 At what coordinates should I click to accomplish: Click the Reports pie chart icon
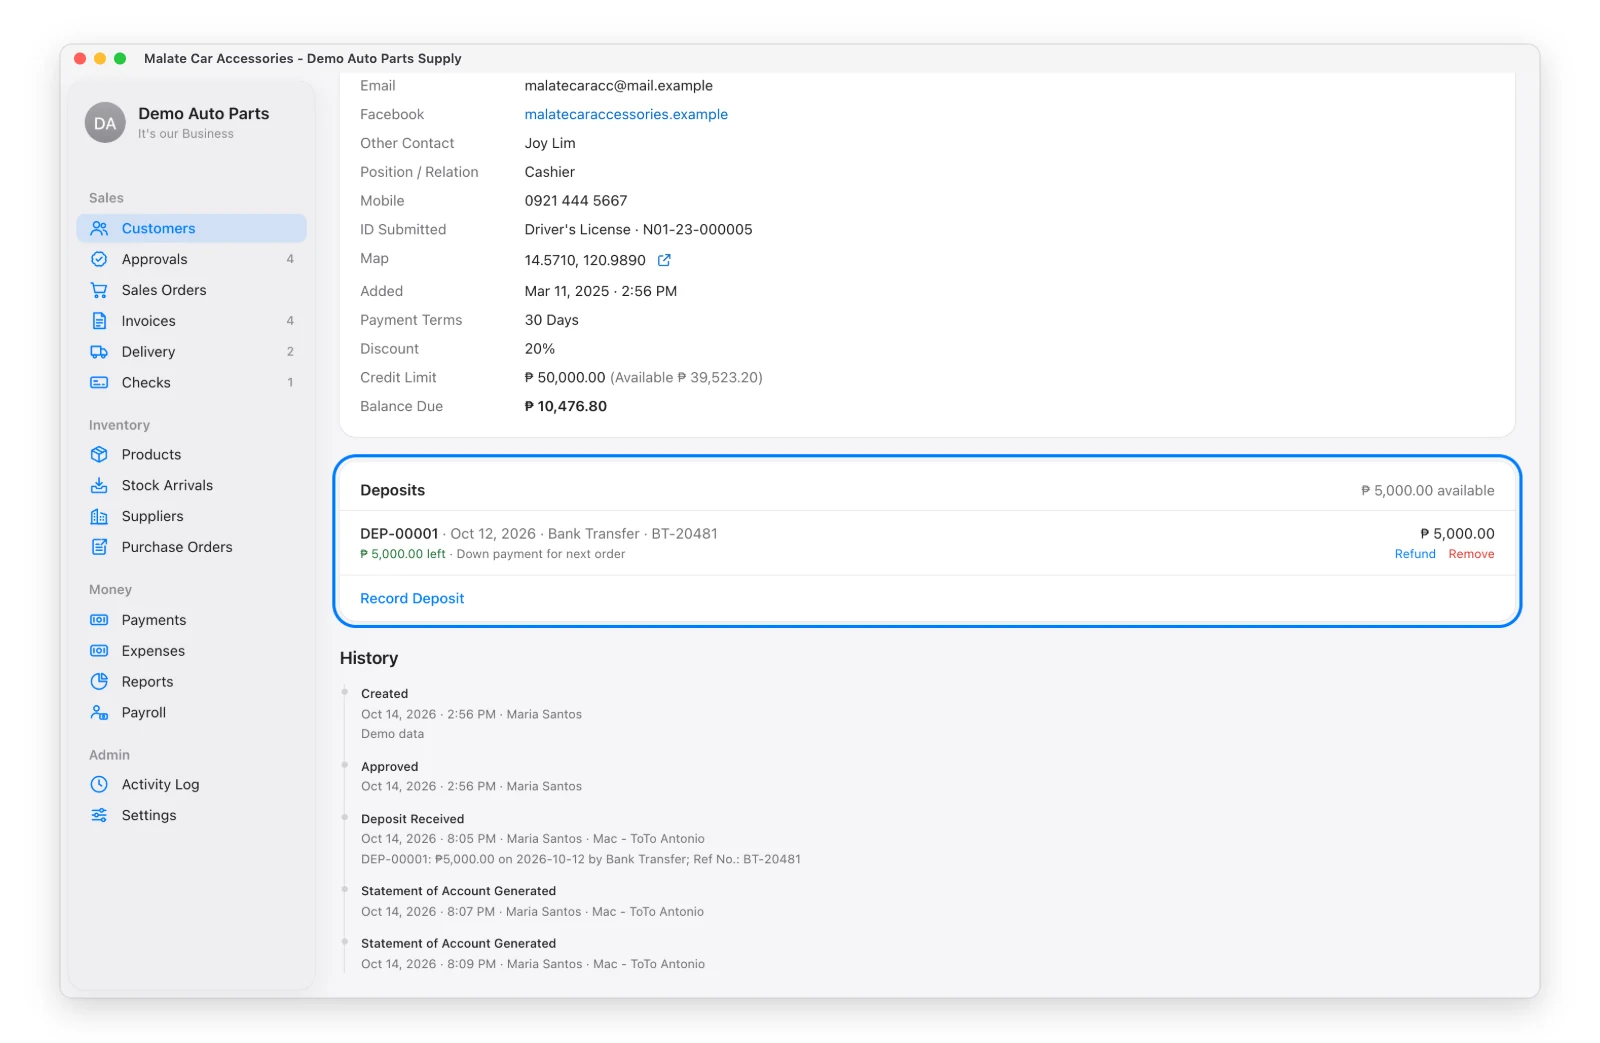[x=99, y=682]
